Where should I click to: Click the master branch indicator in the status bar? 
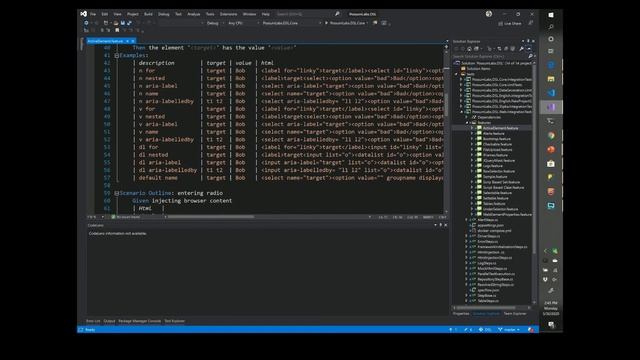(x=509, y=330)
